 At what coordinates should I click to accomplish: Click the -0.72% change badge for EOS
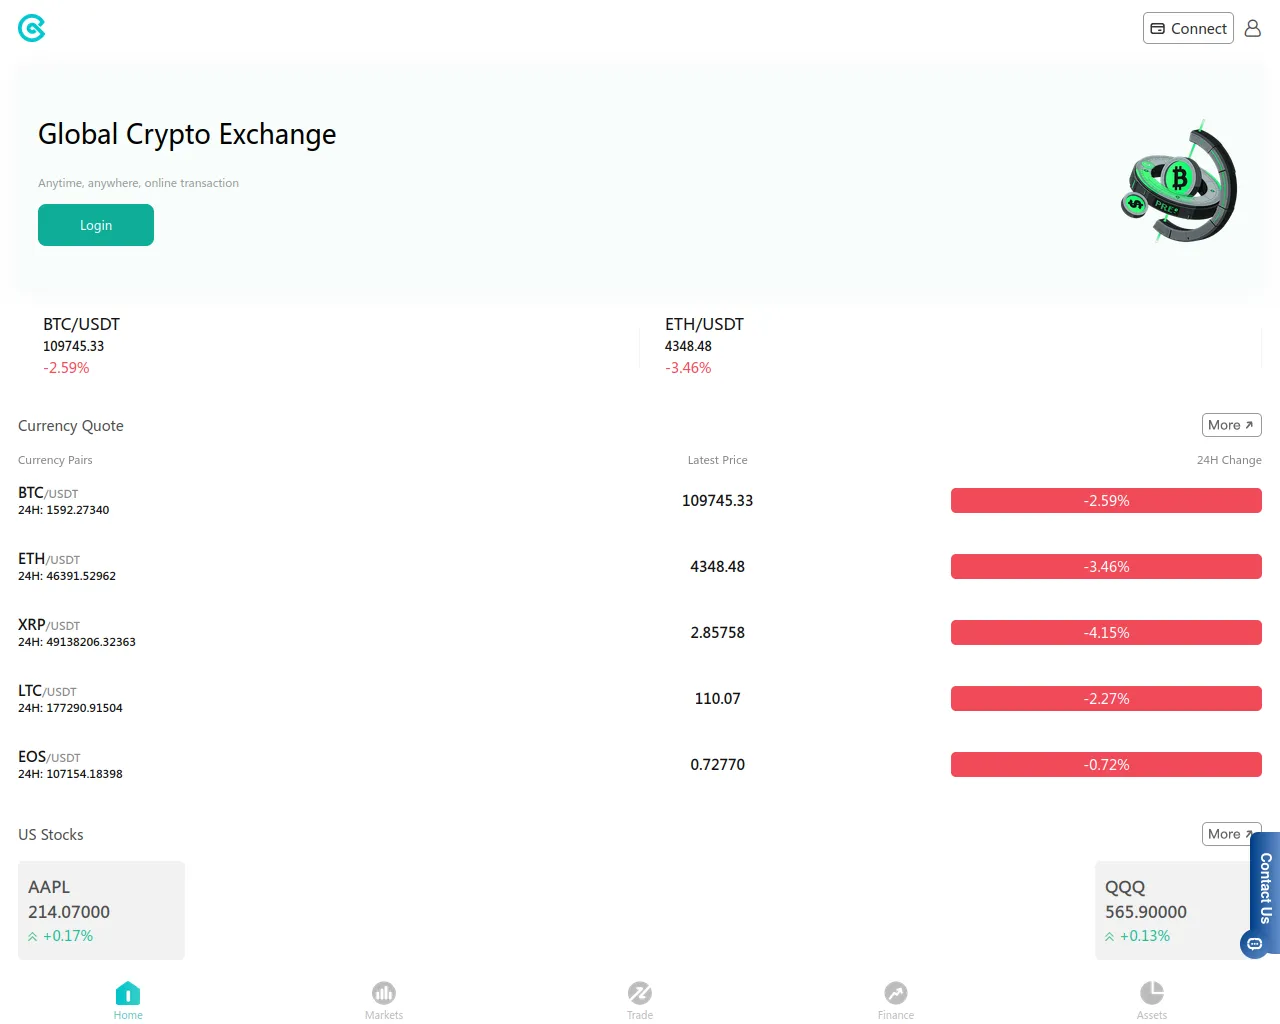(1106, 765)
